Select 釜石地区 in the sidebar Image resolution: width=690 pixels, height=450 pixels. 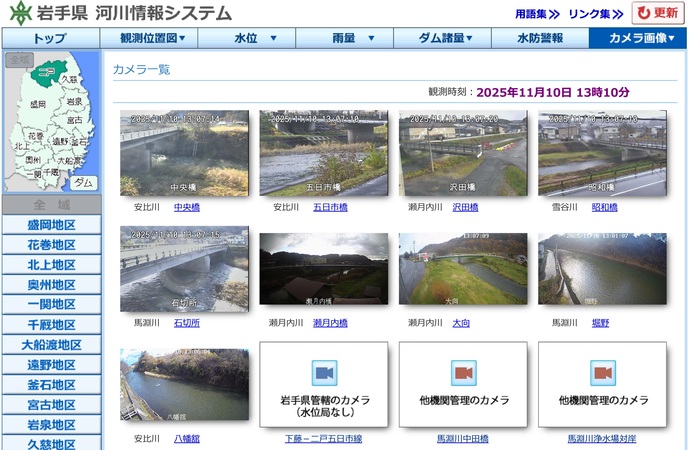tap(51, 384)
